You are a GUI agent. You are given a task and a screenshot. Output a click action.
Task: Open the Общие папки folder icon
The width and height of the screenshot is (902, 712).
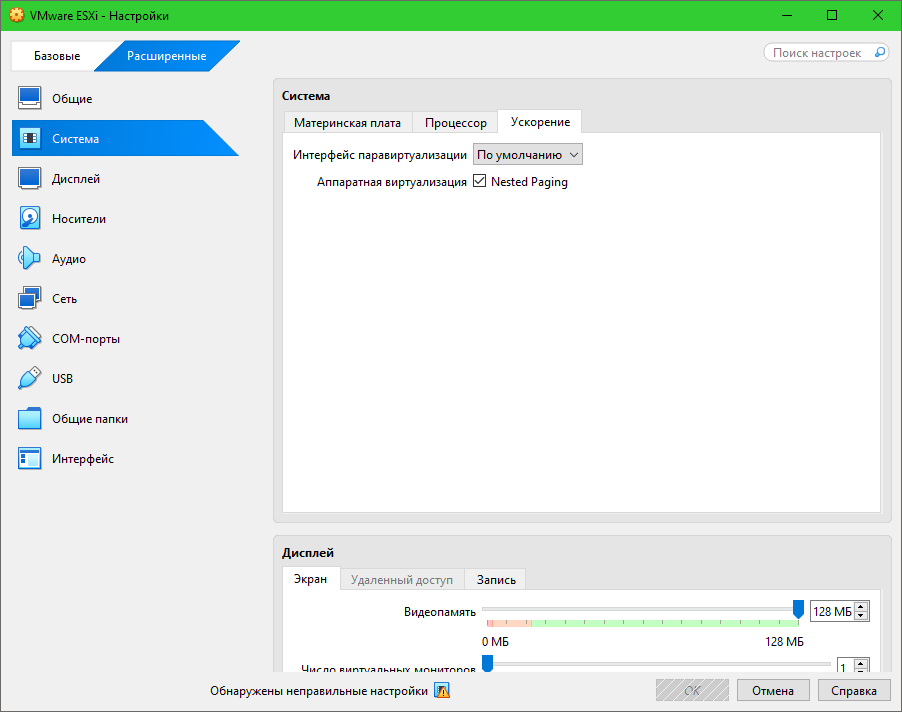pos(30,418)
